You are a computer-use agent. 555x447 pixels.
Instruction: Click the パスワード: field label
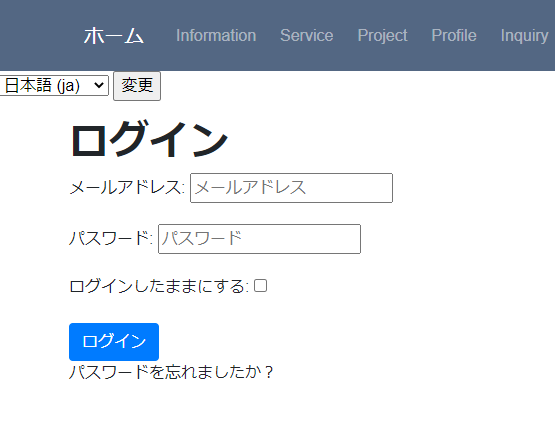point(111,238)
